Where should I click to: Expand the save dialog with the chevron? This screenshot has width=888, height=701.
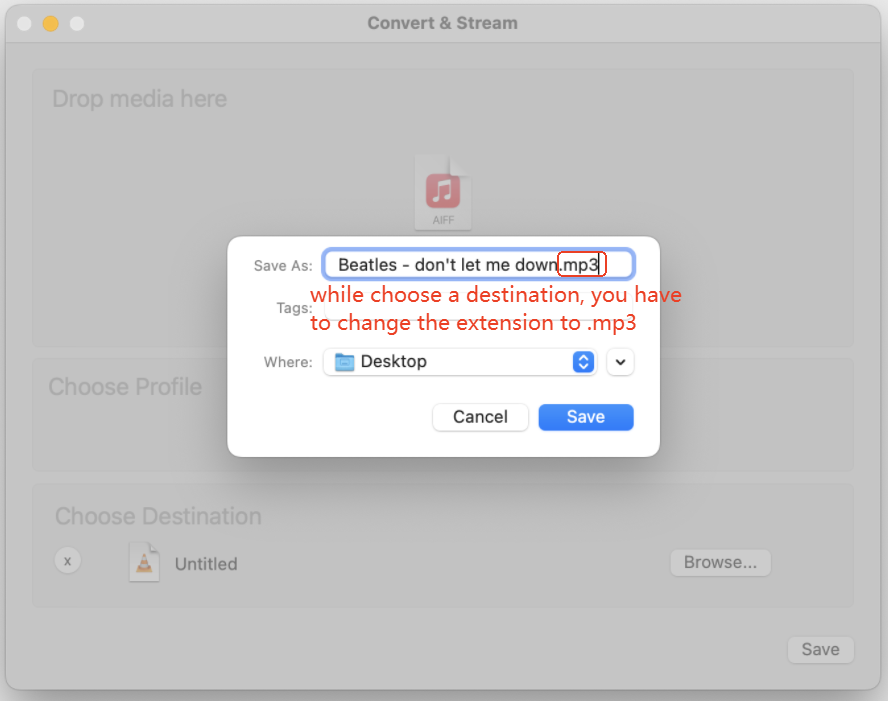[x=621, y=362]
